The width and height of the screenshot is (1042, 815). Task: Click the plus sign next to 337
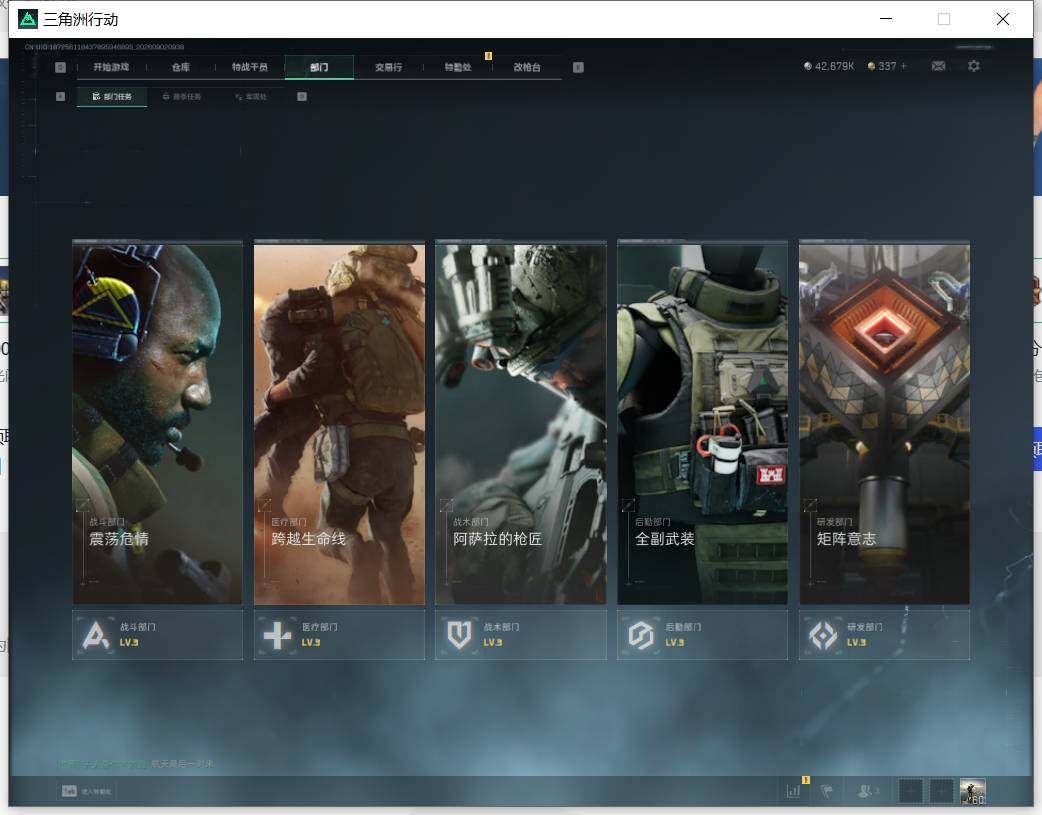tap(904, 66)
